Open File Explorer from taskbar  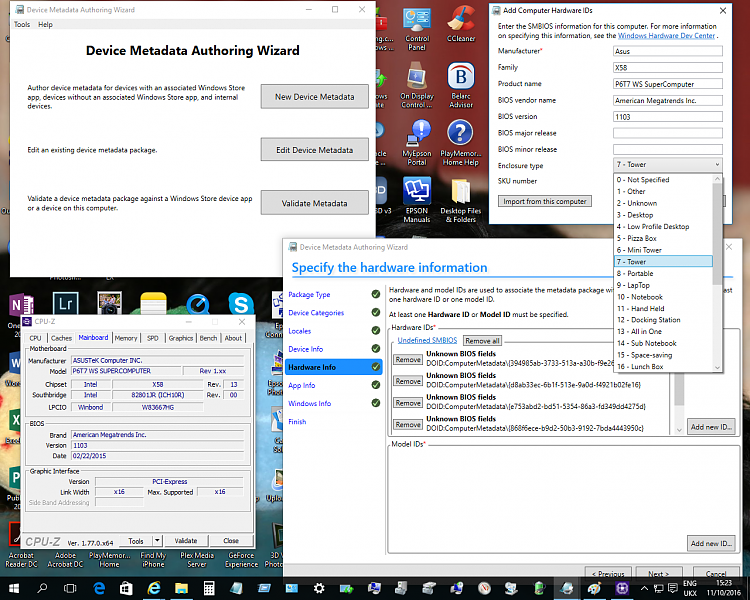tap(181, 588)
